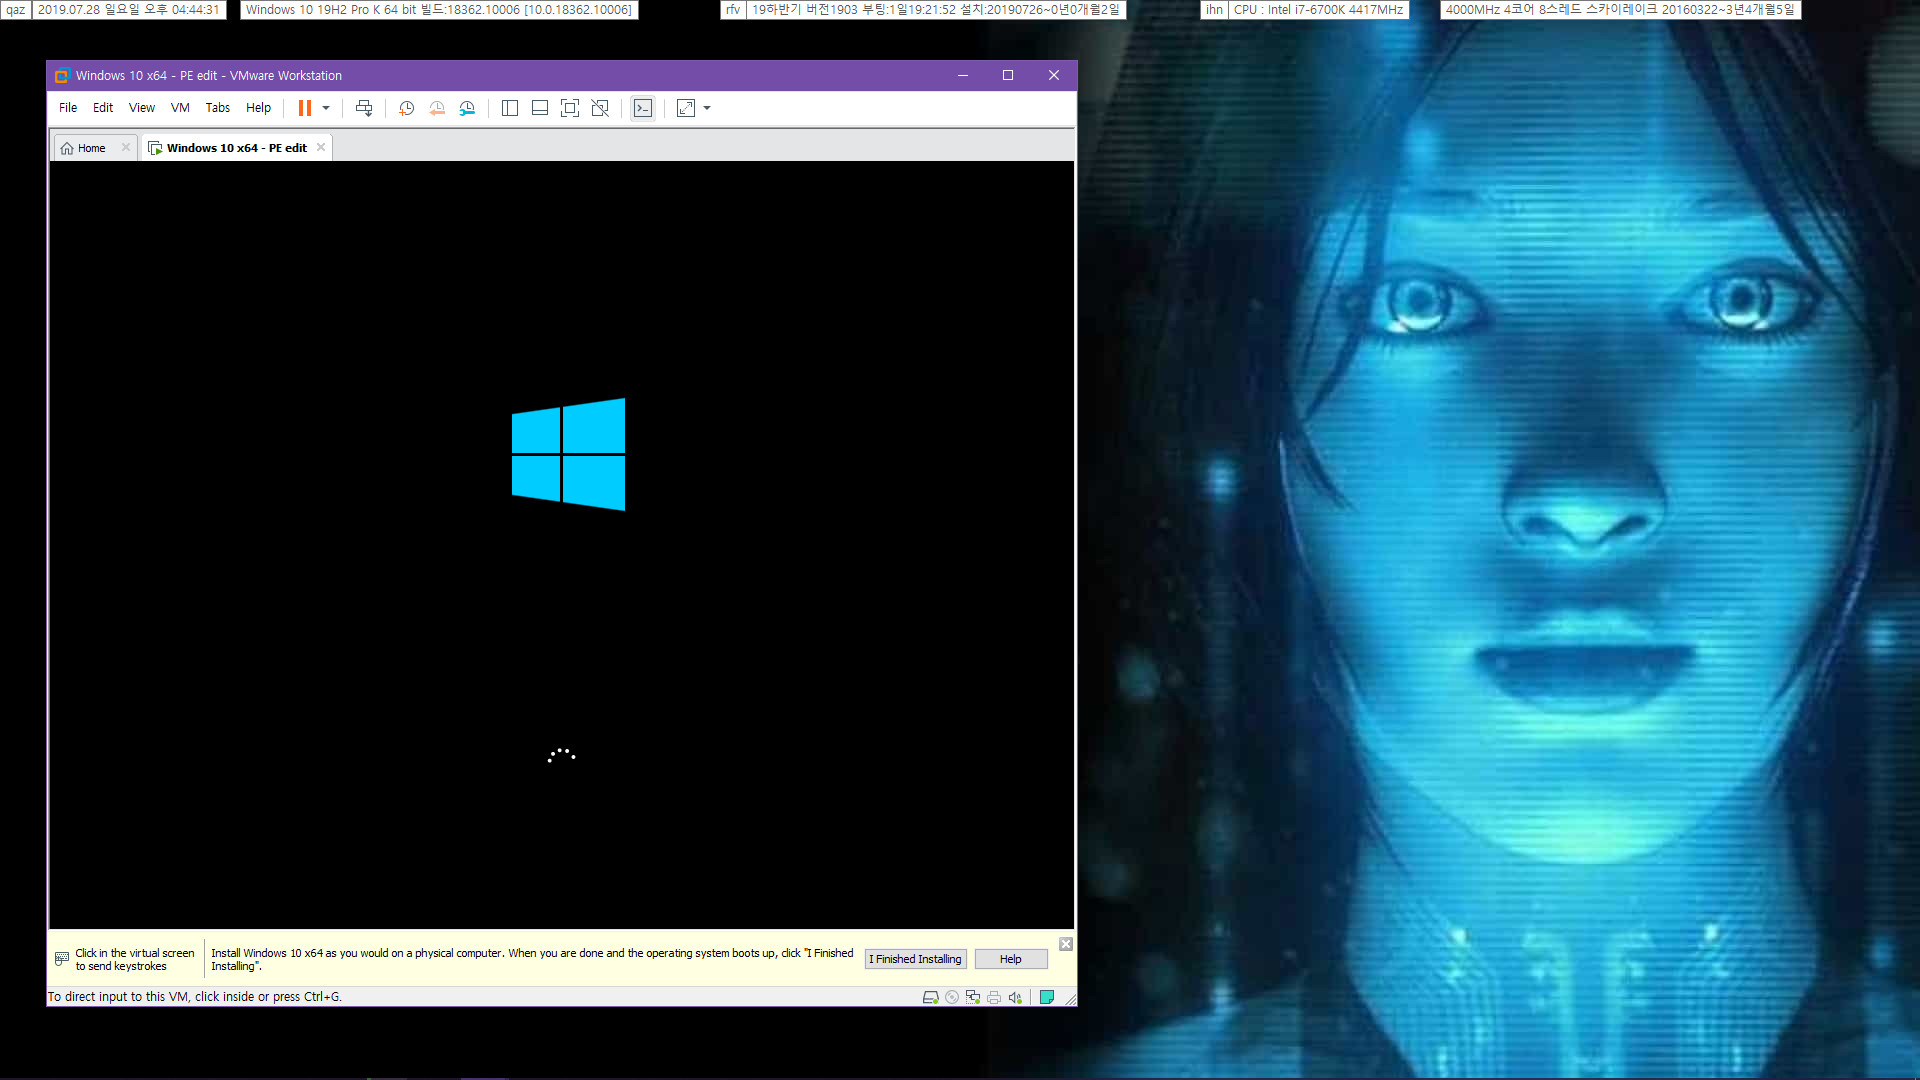Click the printer status icon
The image size is (1920, 1080).
994,997
